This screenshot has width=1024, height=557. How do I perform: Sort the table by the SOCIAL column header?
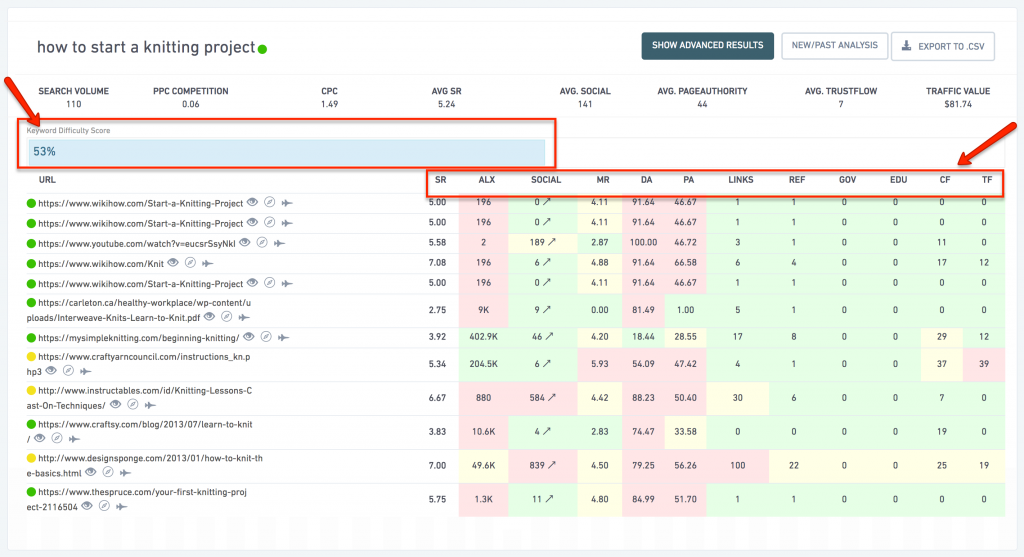point(546,180)
